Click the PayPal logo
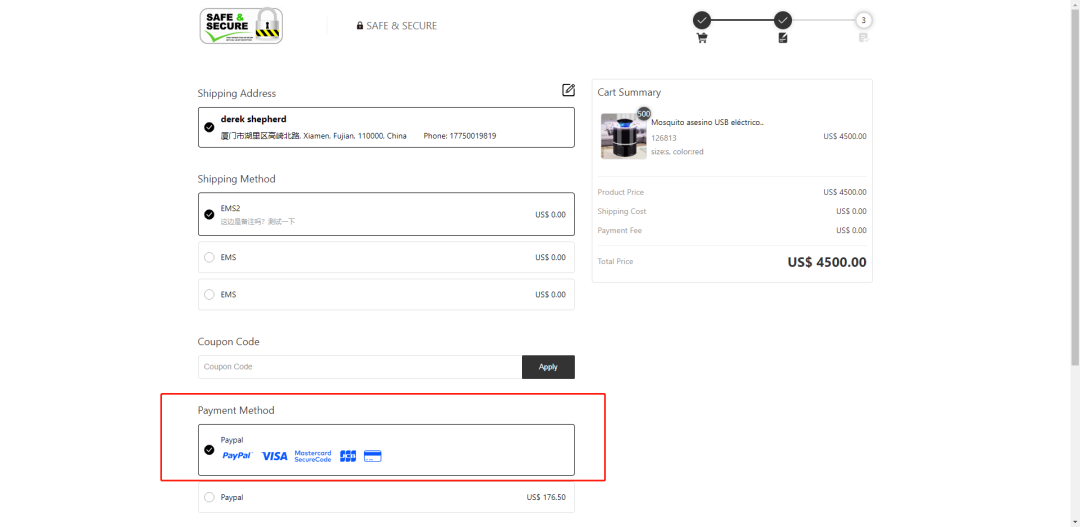This screenshot has width=1080, height=527. coord(238,456)
